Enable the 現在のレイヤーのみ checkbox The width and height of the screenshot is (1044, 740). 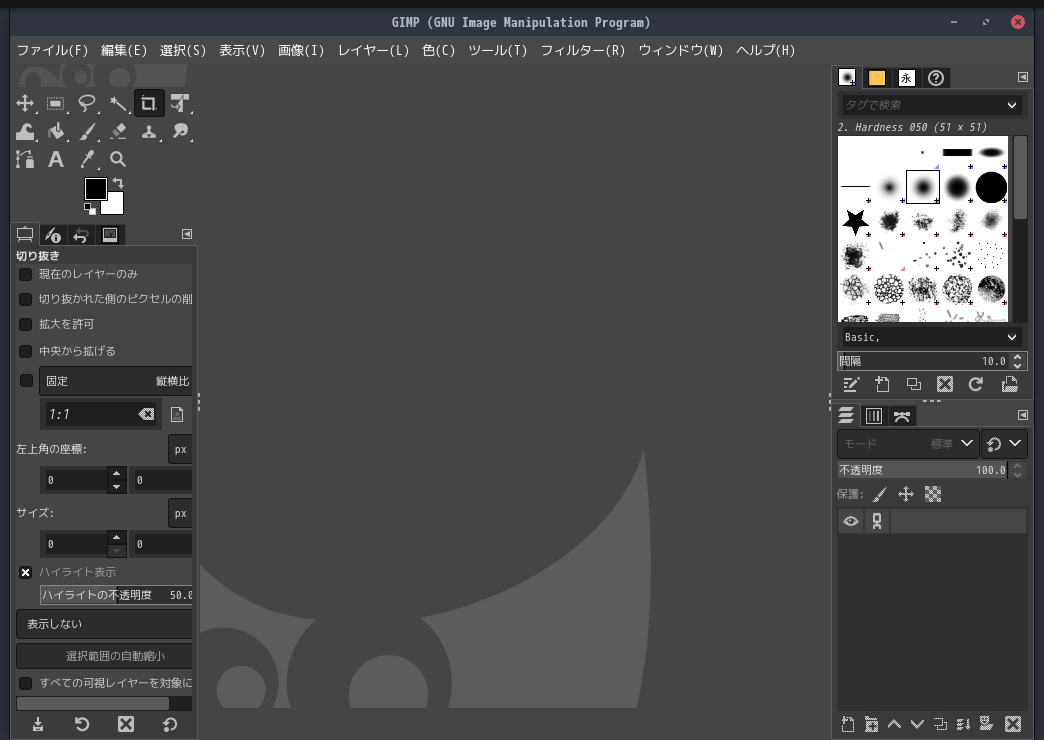coord(26,274)
